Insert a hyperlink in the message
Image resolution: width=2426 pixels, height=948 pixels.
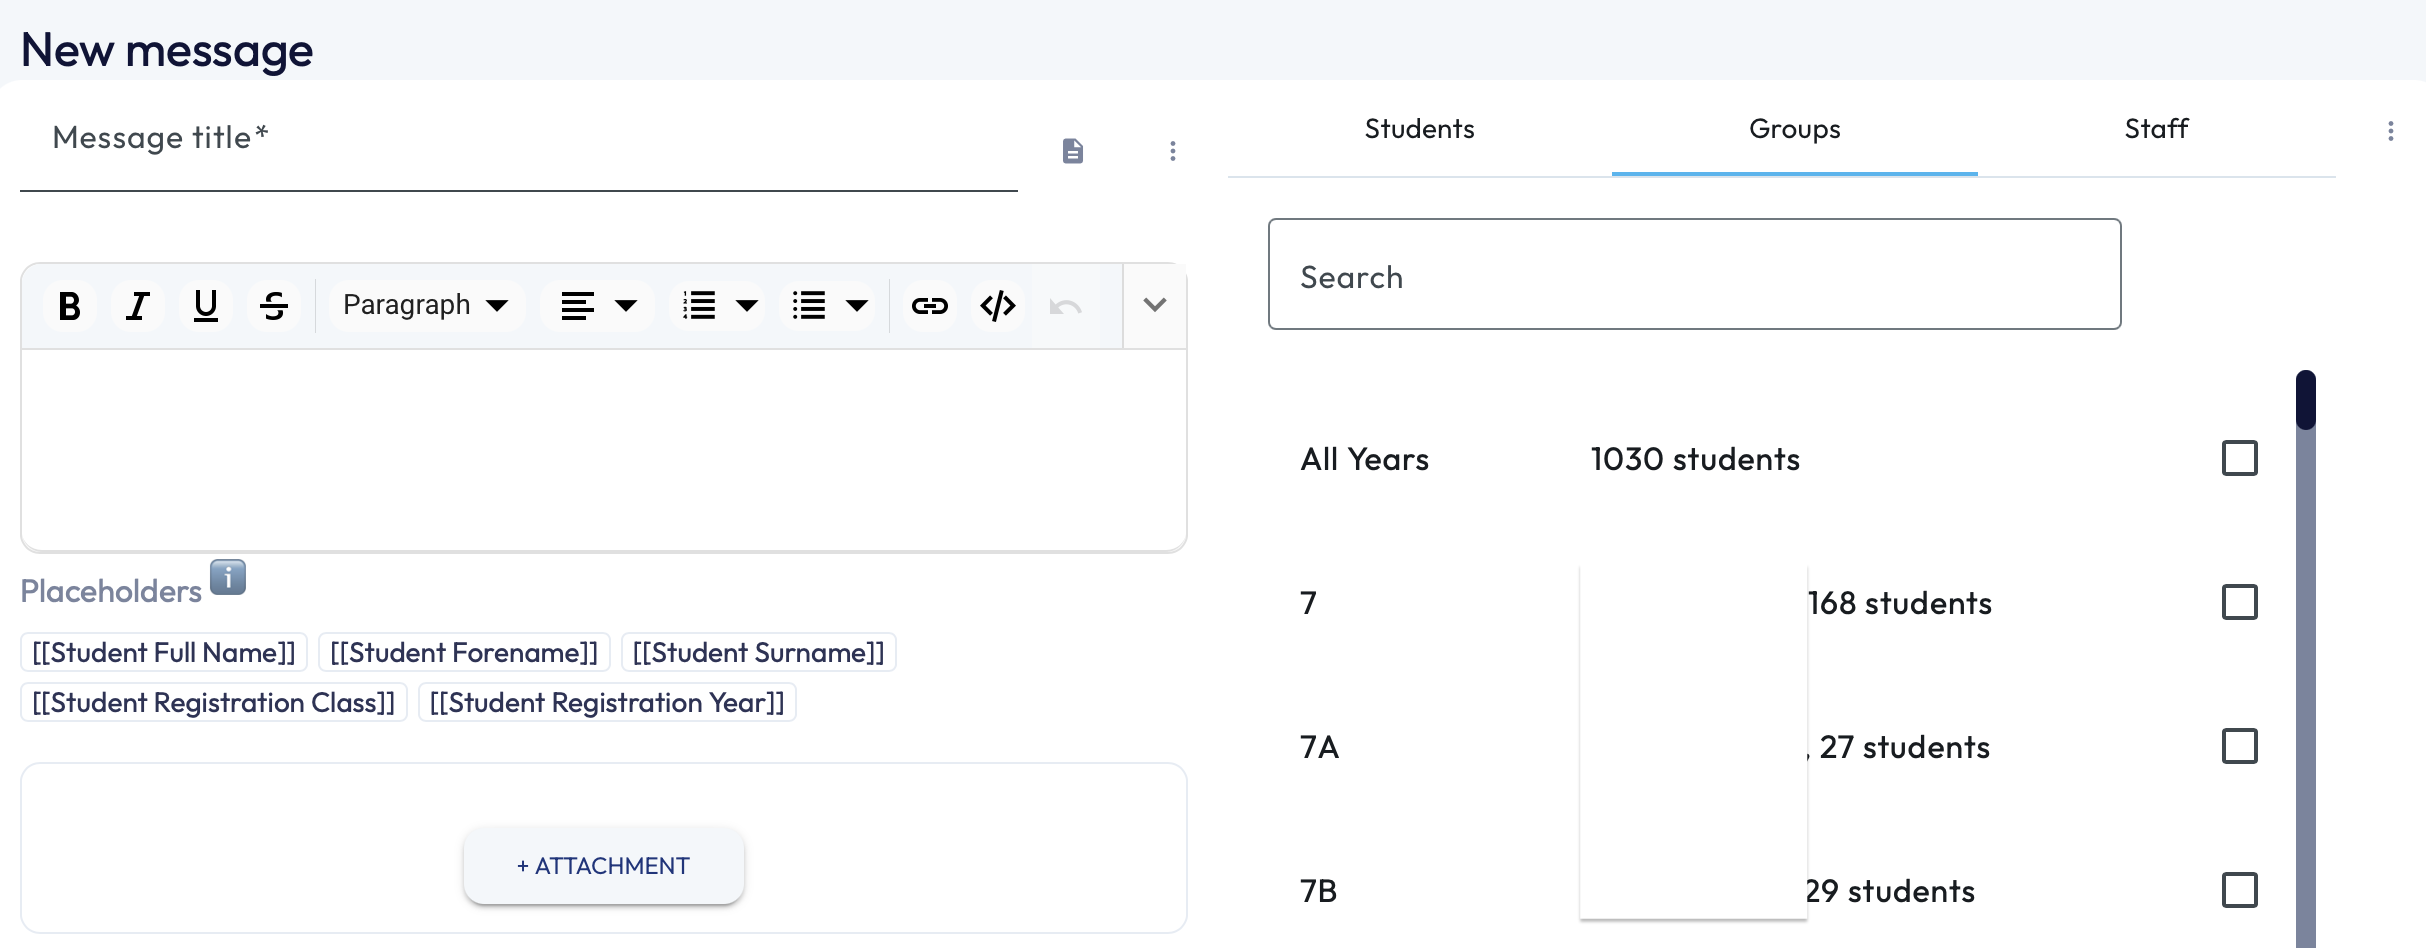[x=929, y=306]
